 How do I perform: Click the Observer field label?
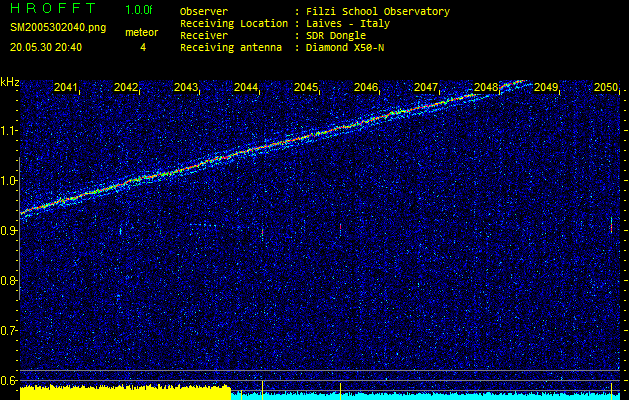(x=204, y=12)
